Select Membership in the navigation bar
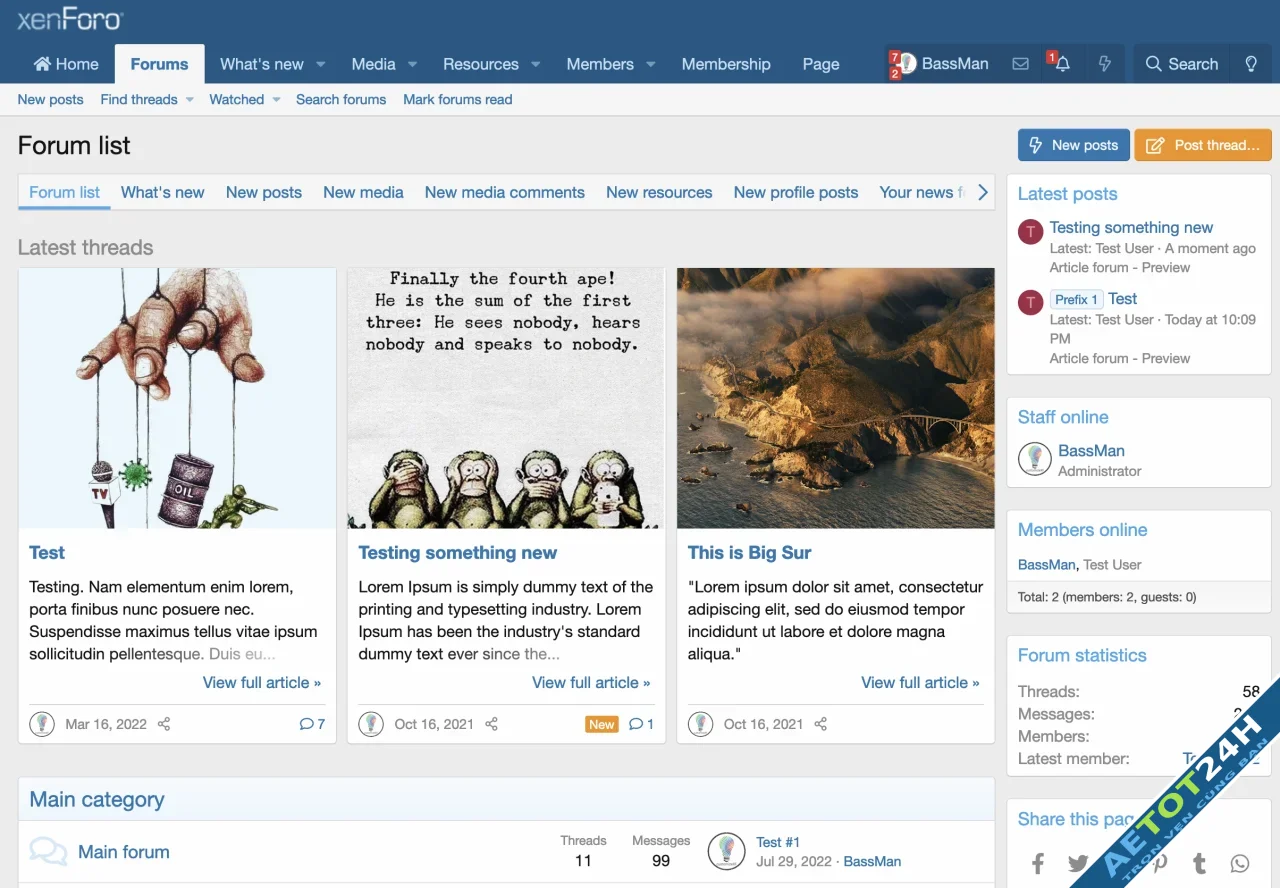 [726, 63]
